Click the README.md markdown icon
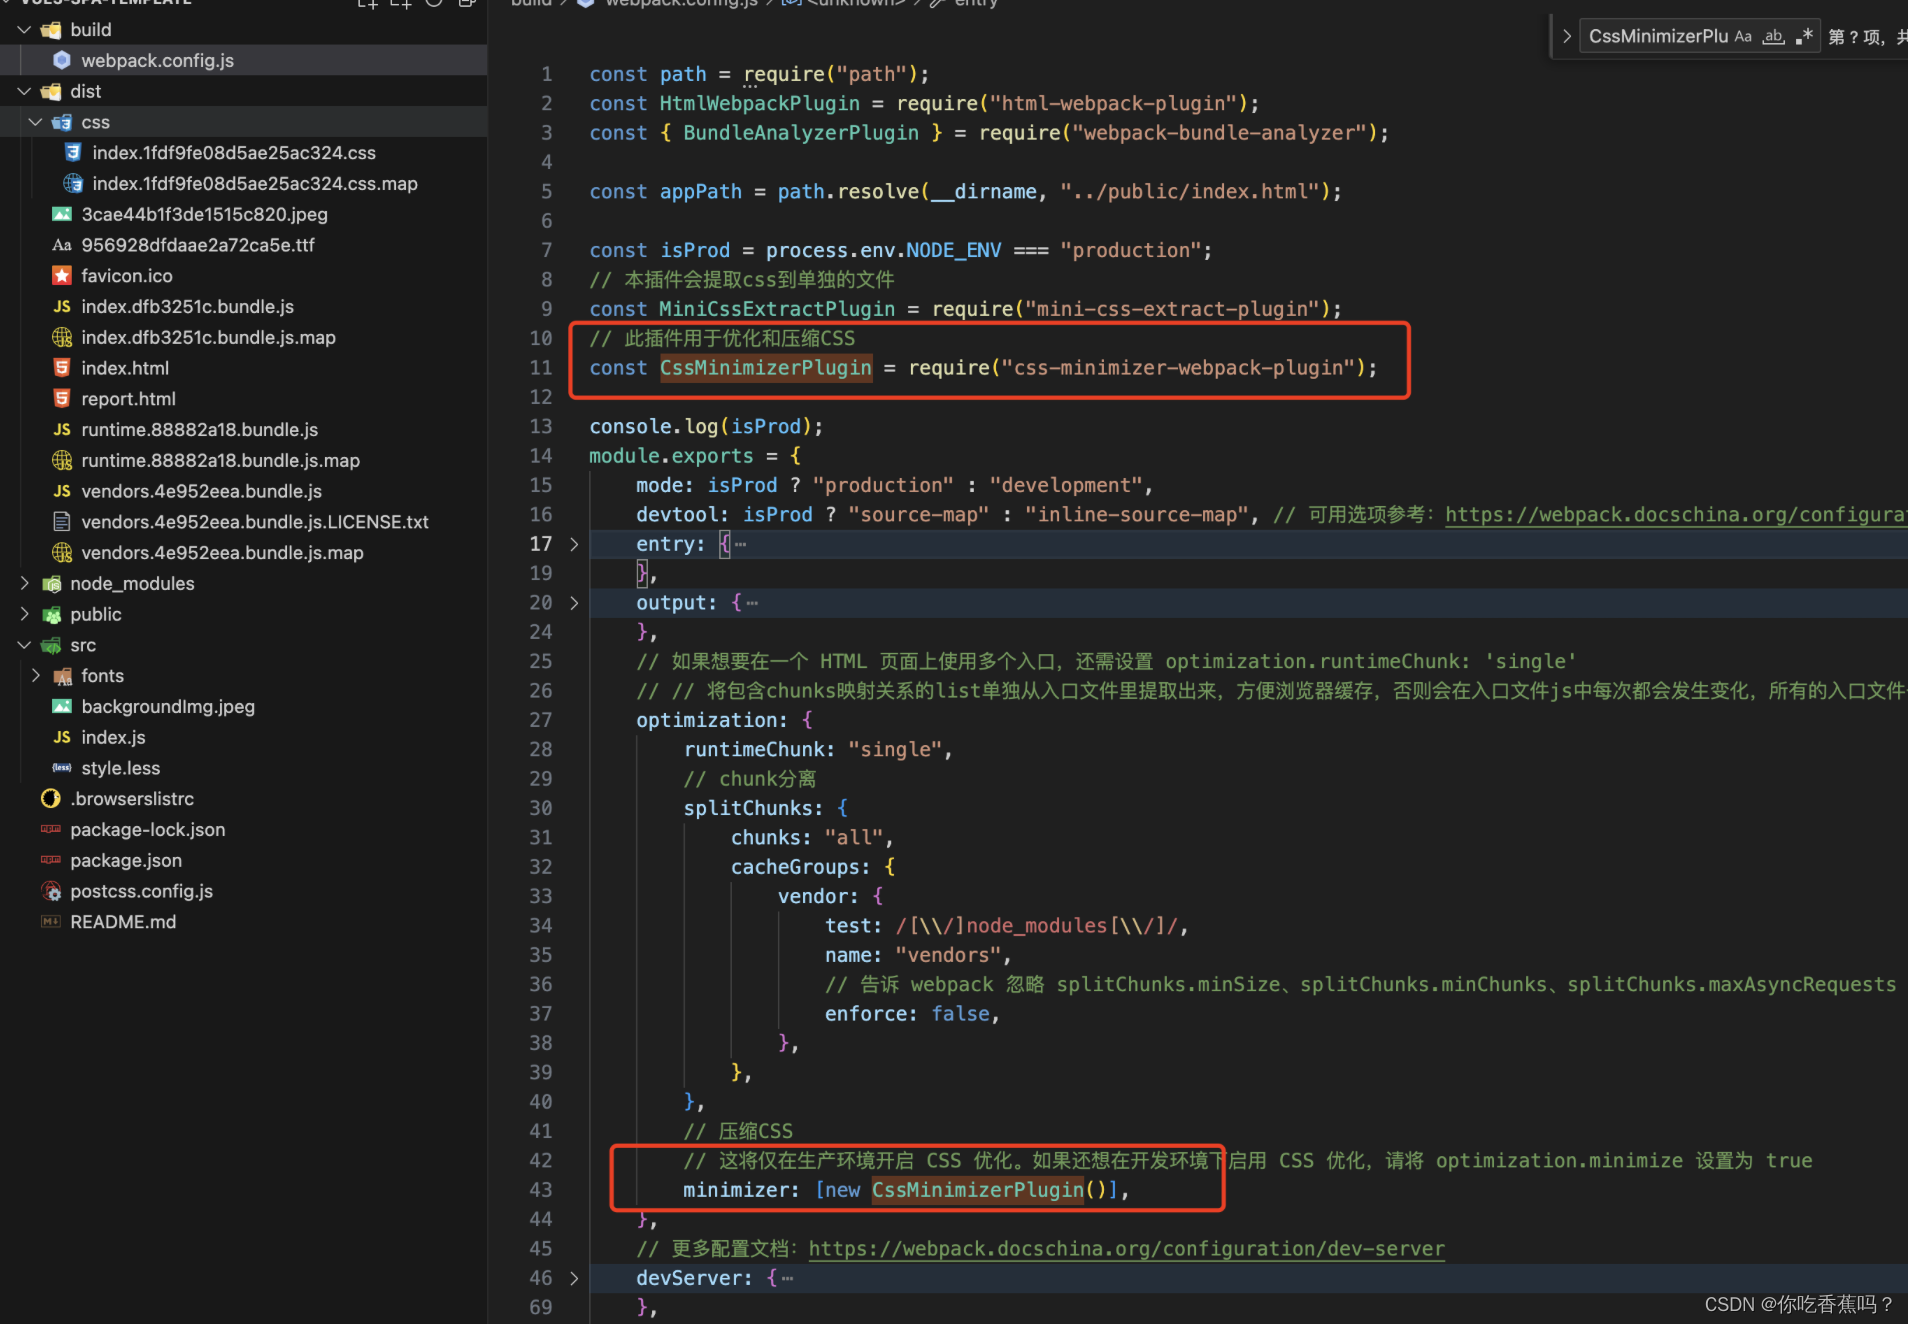The image size is (1908, 1324). (51, 922)
